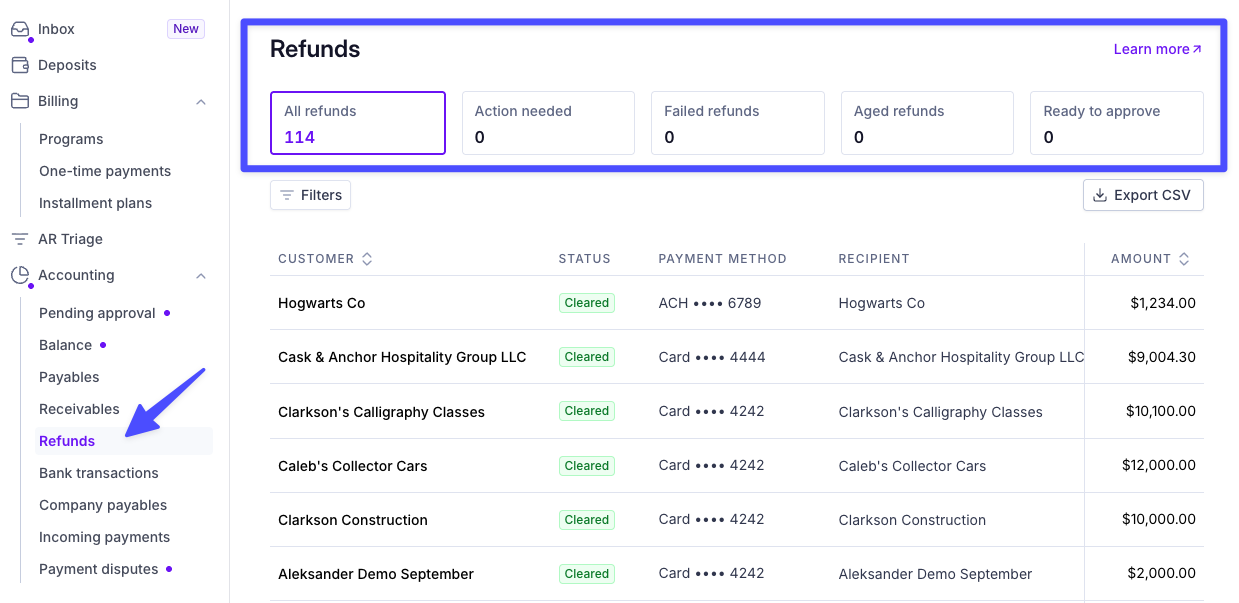Image resolution: width=1239 pixels, height=603 pixels.
Task: Select the Ready to approve card
Action: [x=1117, y=123]
